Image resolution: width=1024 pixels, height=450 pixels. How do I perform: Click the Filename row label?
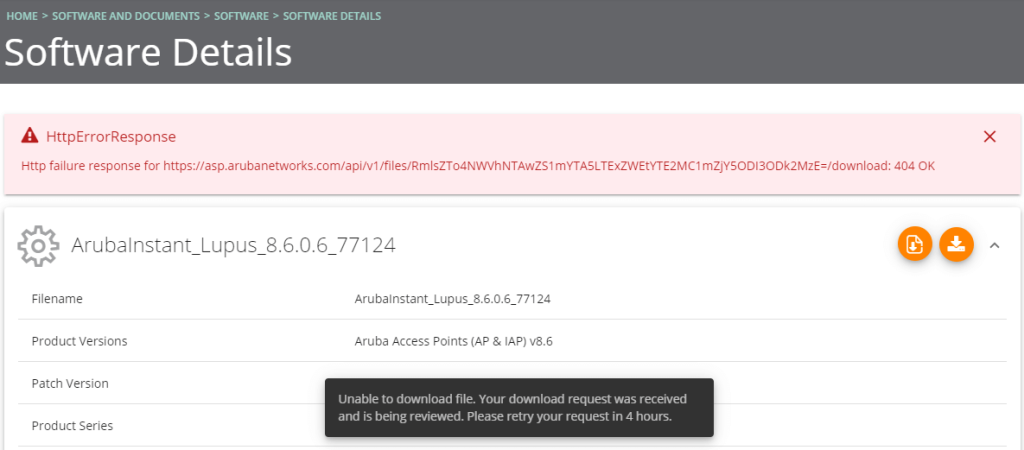point(57,299)
